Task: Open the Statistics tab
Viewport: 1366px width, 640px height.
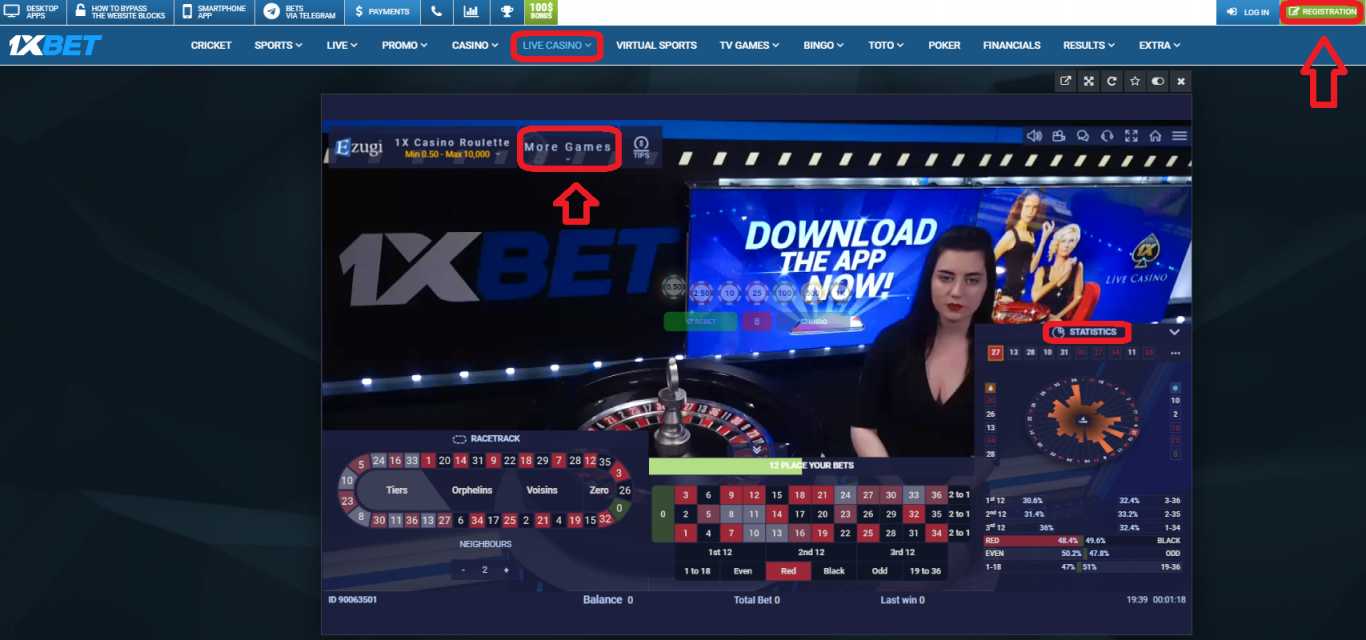Action: [1086, 332]
